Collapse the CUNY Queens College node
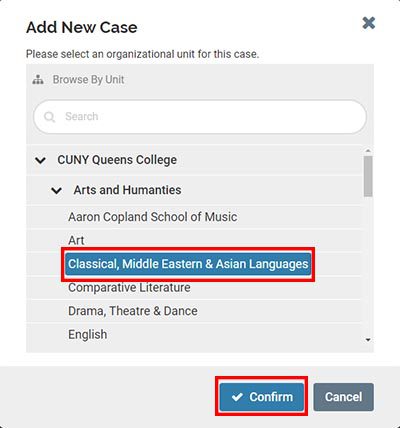 (x=40, y=160)
